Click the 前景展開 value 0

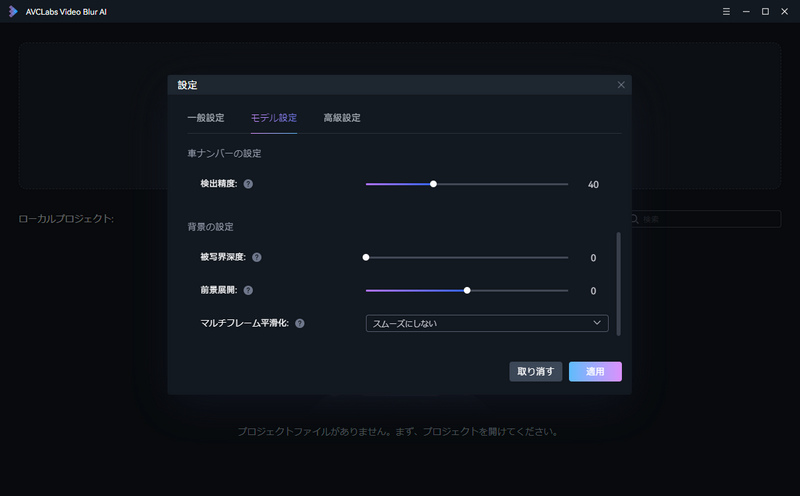coord(593,291)
